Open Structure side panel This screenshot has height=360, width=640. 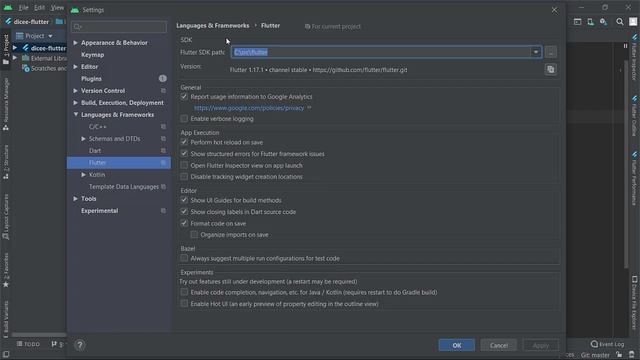tap(6, 162)
